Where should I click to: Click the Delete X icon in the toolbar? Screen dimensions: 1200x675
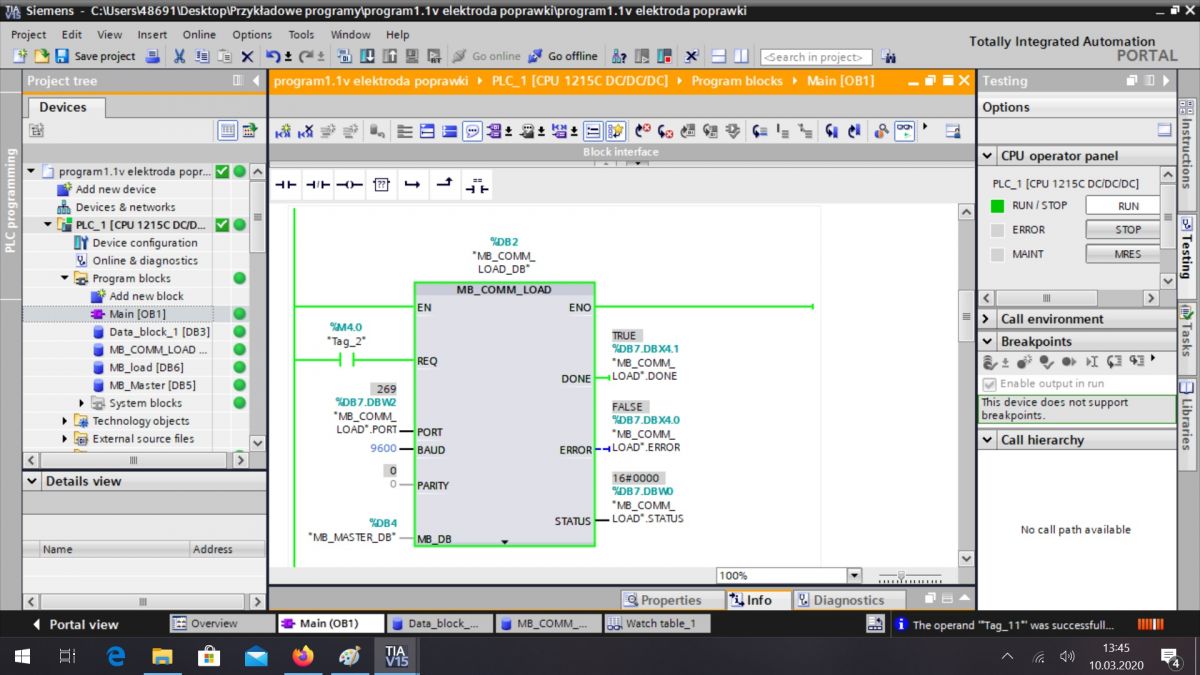(x=247, y=56)
